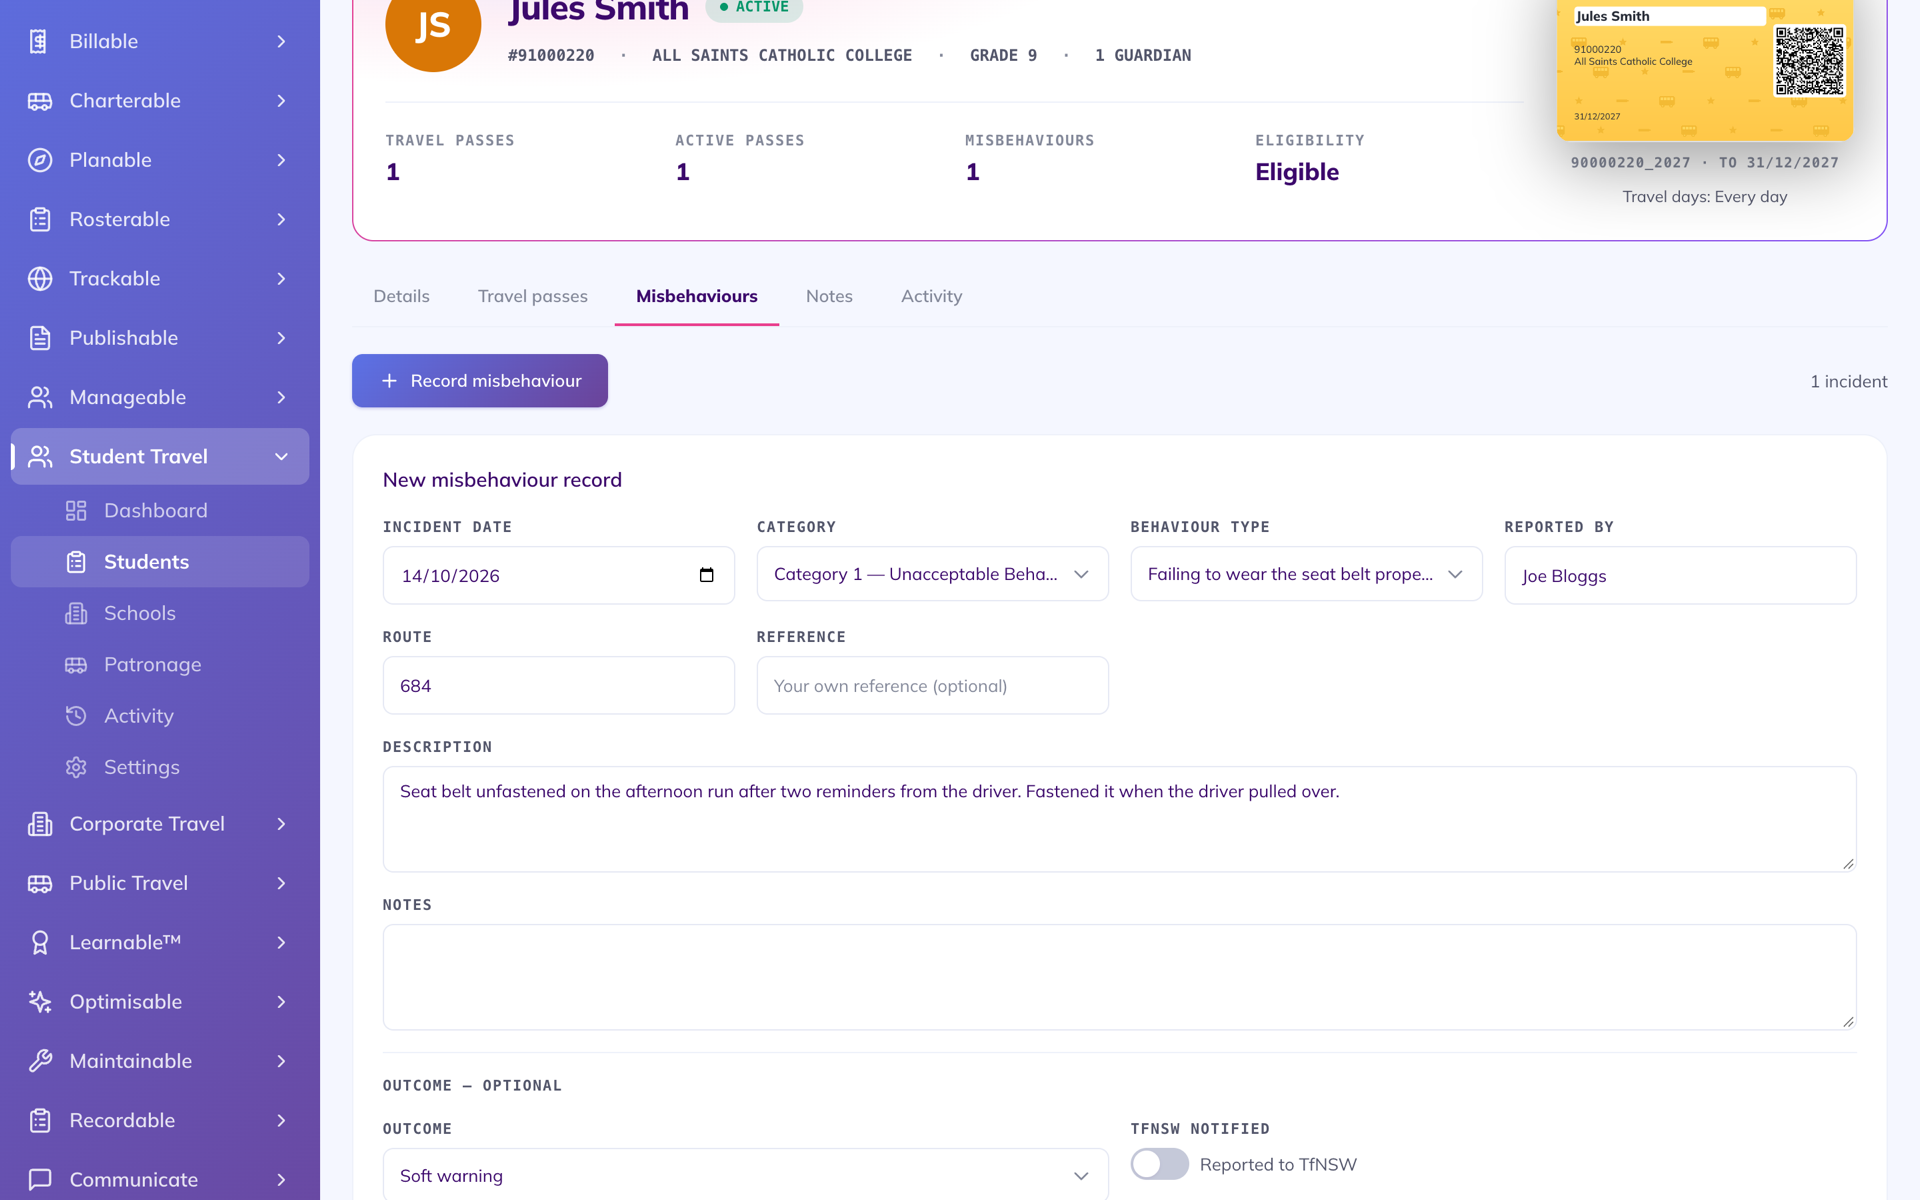Click the Notes text area
The height and width of the screenshot is (1200, 1920).
tap(1119, 977)
